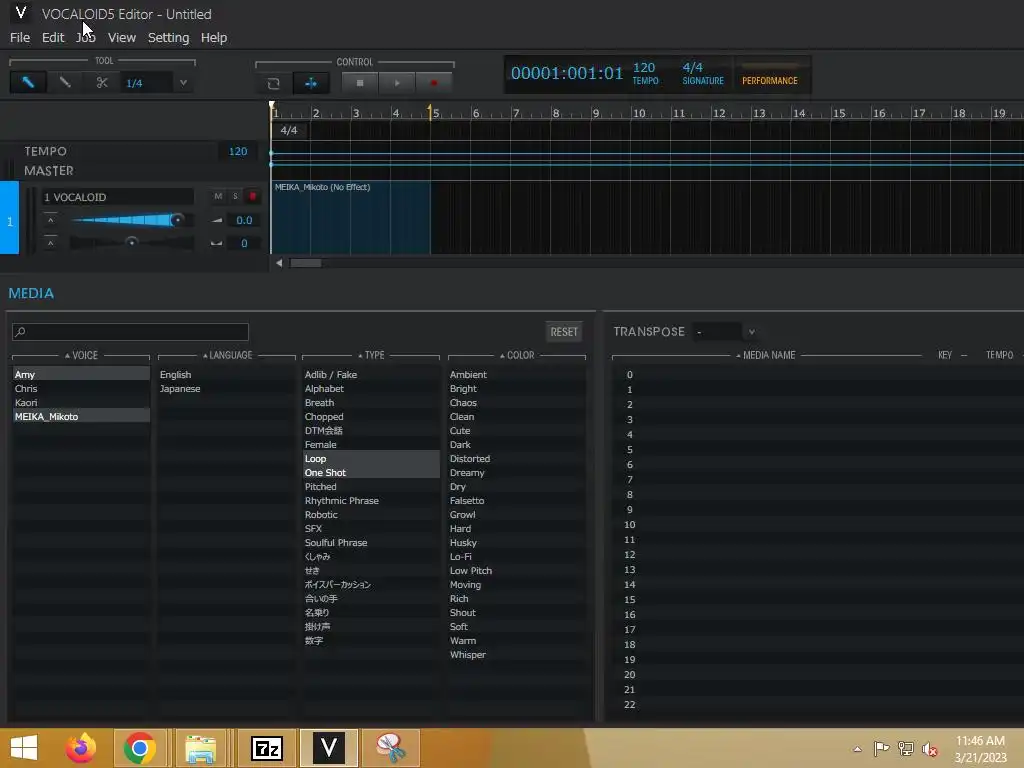Click the track pan slider knob
This screenshot has height=768, width=1024.
[x=131, y=242]
